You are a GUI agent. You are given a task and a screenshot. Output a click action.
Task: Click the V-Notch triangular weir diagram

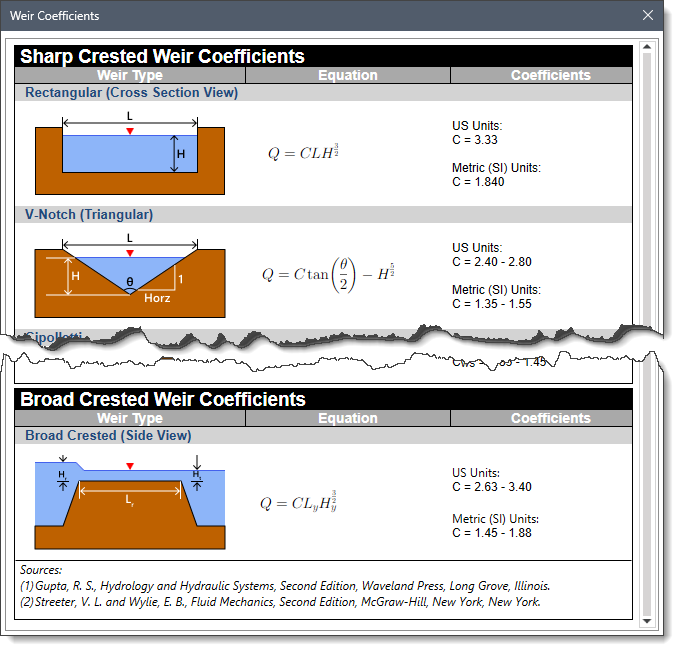[130, 275]
